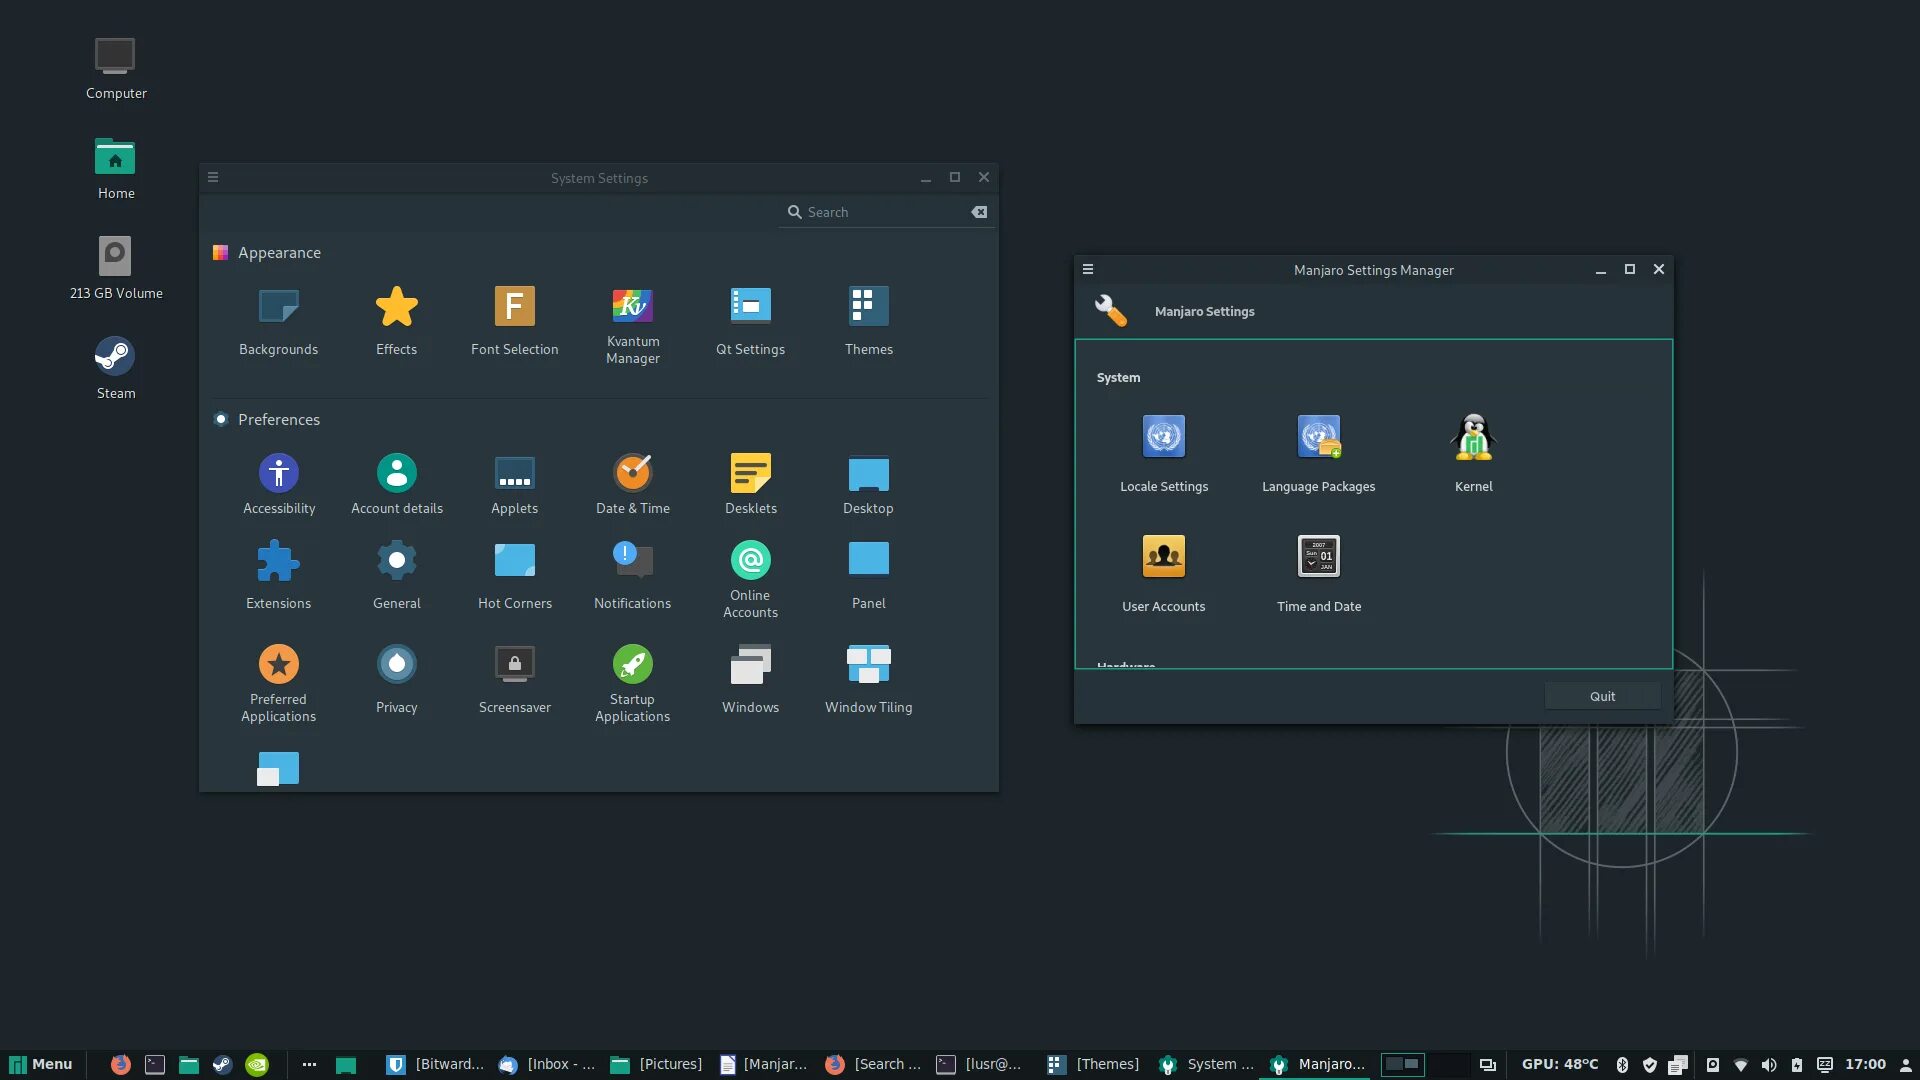The height and width of the screenshot is (1080, 1920).
Task: Open Kvantum Manager
Action: 632,307
